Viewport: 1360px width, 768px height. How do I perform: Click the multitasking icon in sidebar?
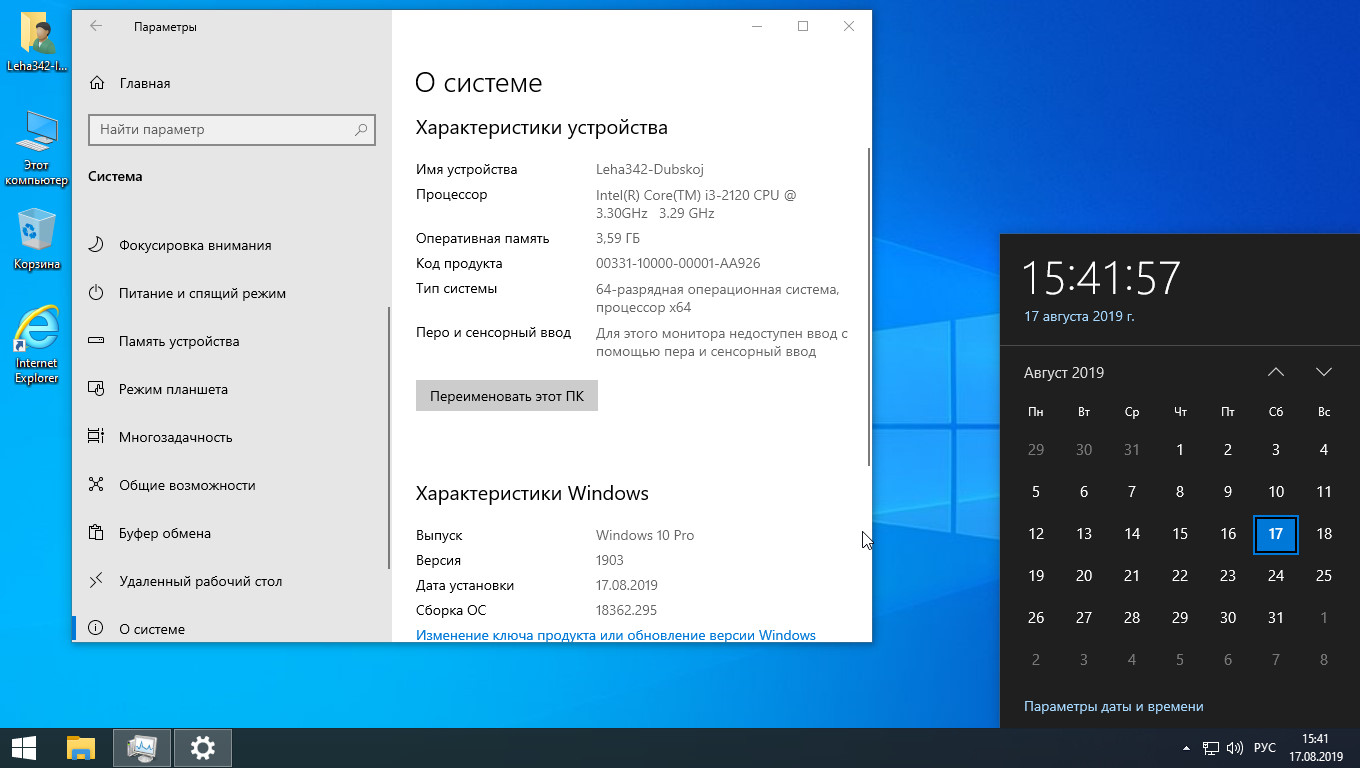(96, 437)
